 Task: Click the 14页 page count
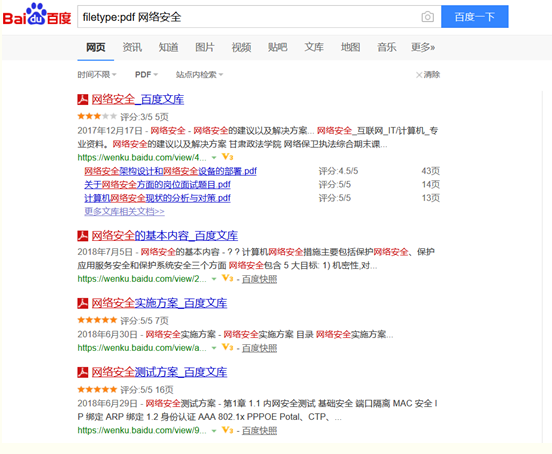point(431,185)
